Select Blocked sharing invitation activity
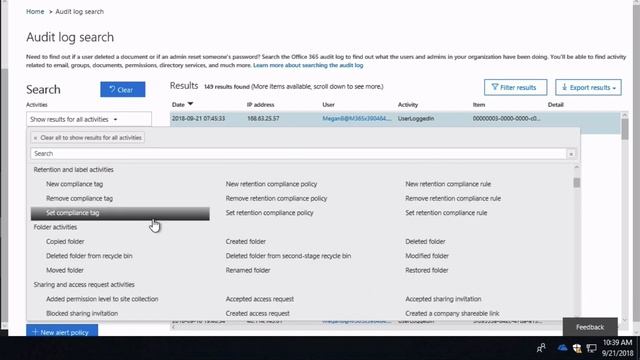This screenshot has width=640, height=360. coord(82,313)
